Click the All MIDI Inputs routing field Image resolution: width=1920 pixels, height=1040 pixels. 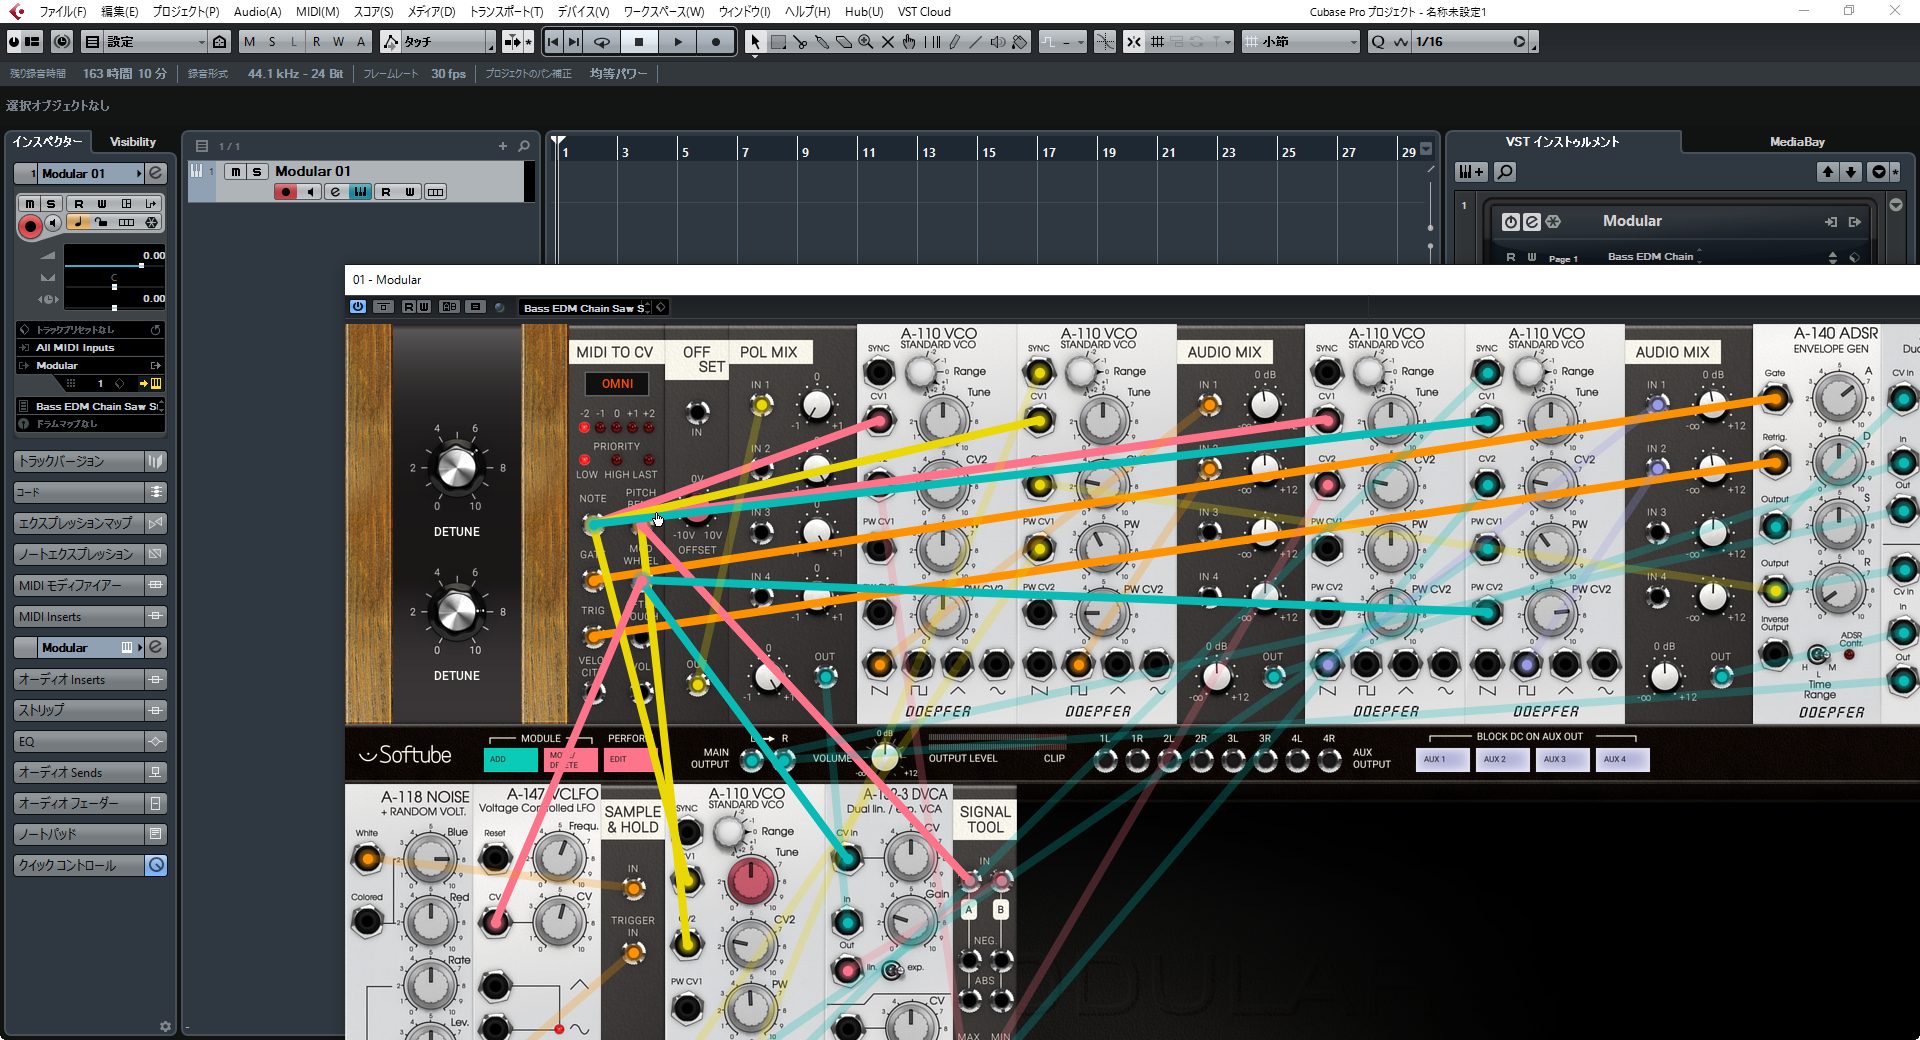tap(90, 348)
